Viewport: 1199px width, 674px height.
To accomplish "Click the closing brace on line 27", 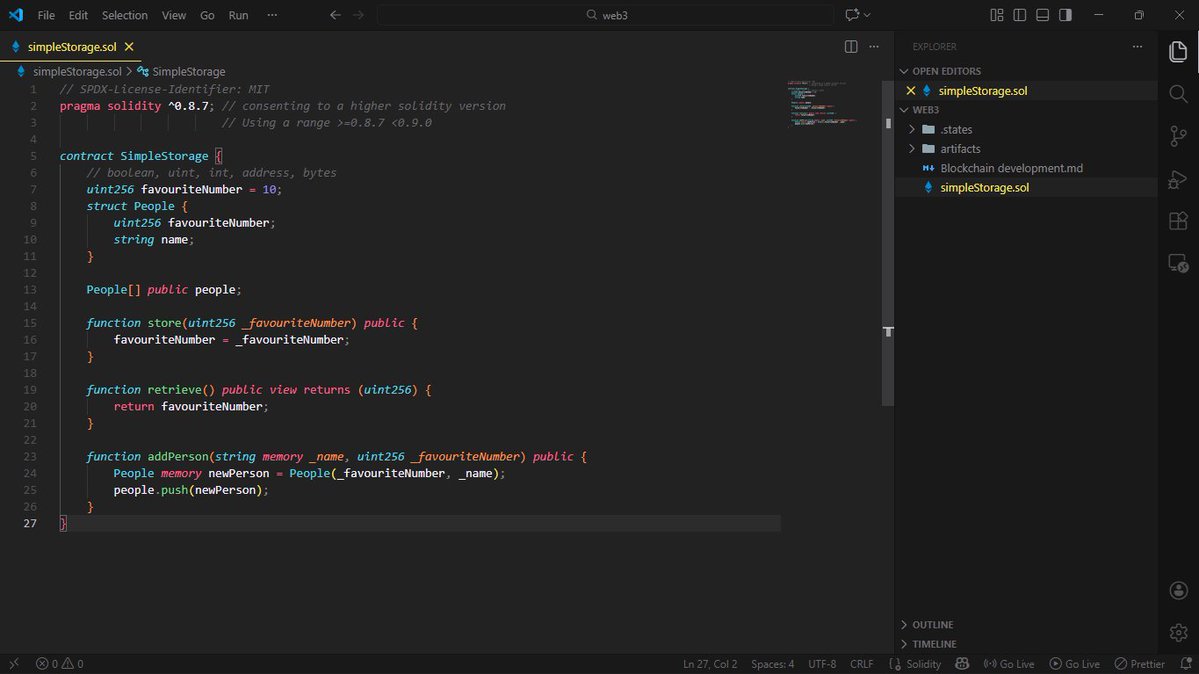I will point(63,523).
